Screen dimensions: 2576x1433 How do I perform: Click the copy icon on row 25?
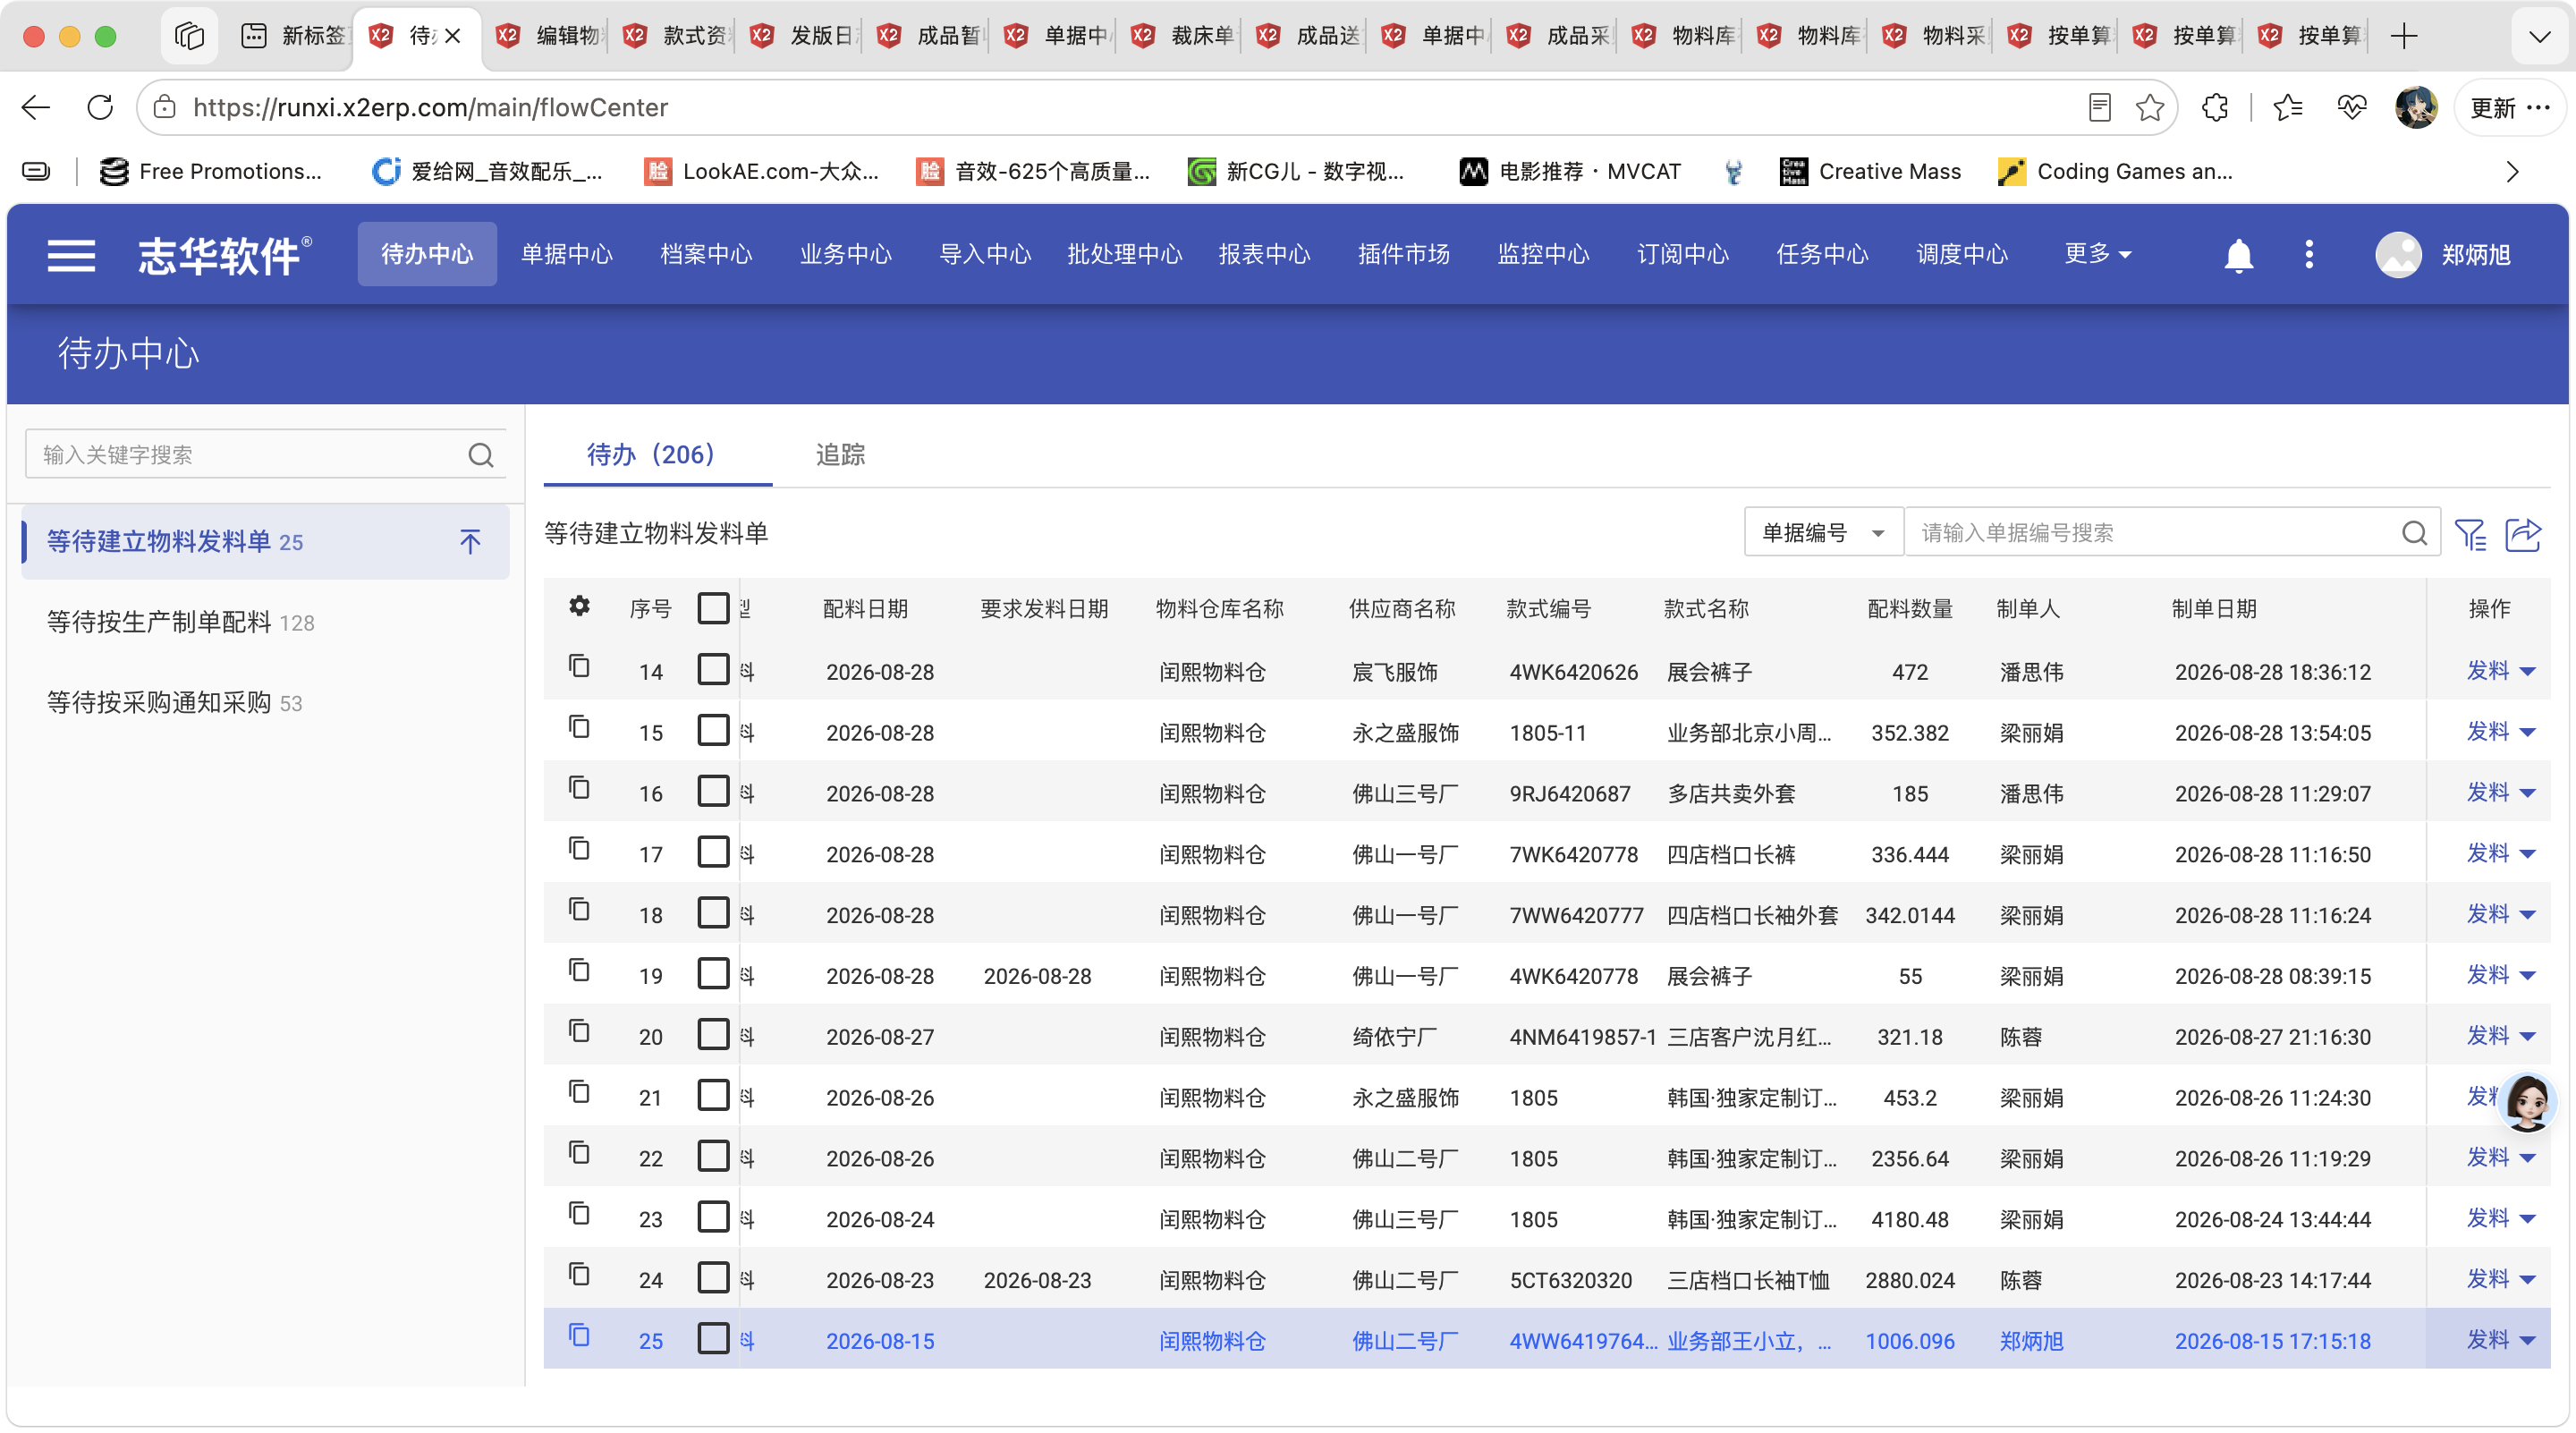[579, 1336]
